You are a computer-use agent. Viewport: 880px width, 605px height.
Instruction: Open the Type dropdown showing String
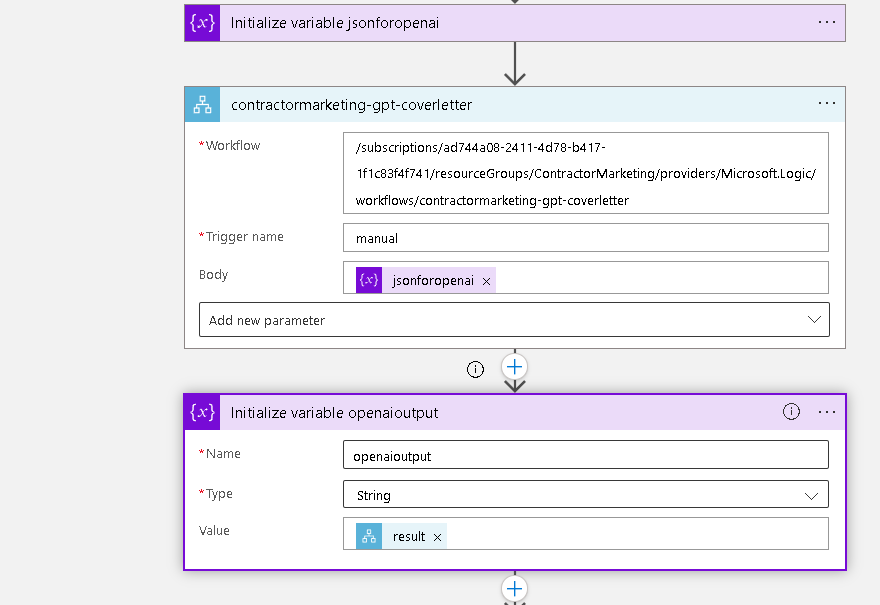coord(586,494)
